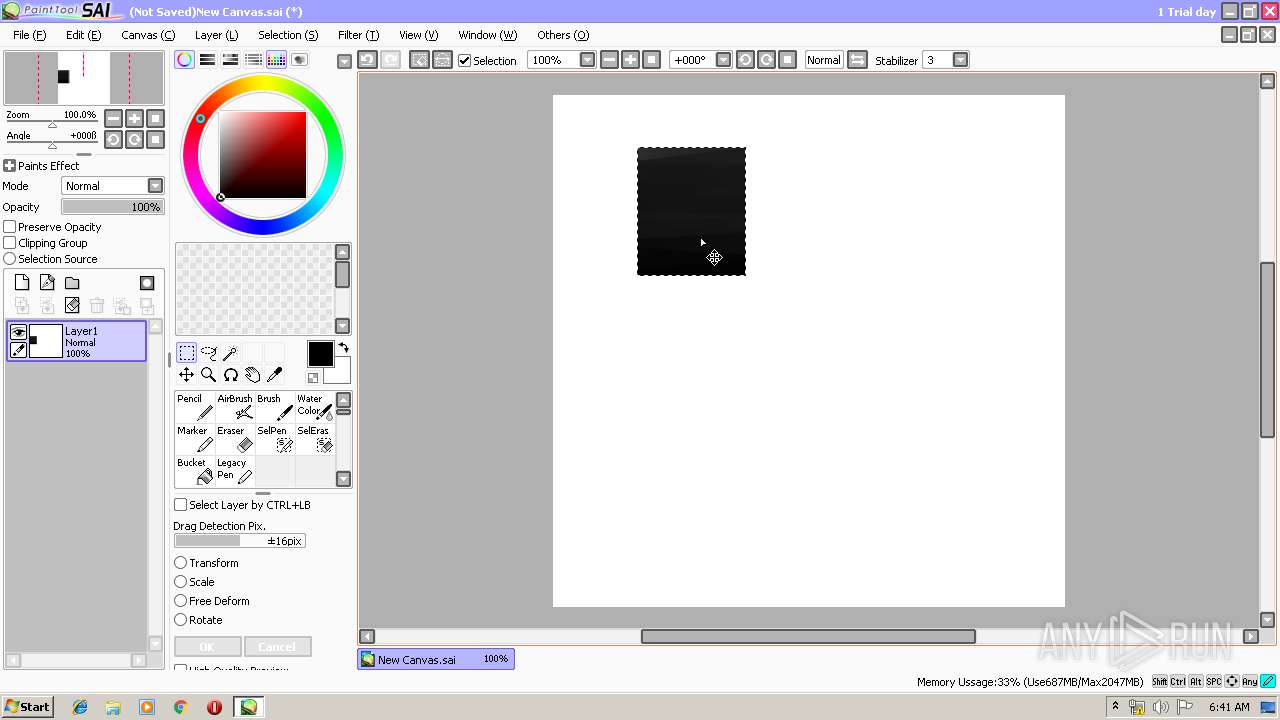Create a new normal layer
The width and height of the screenshot is (1280, 720).
point(22,283)
